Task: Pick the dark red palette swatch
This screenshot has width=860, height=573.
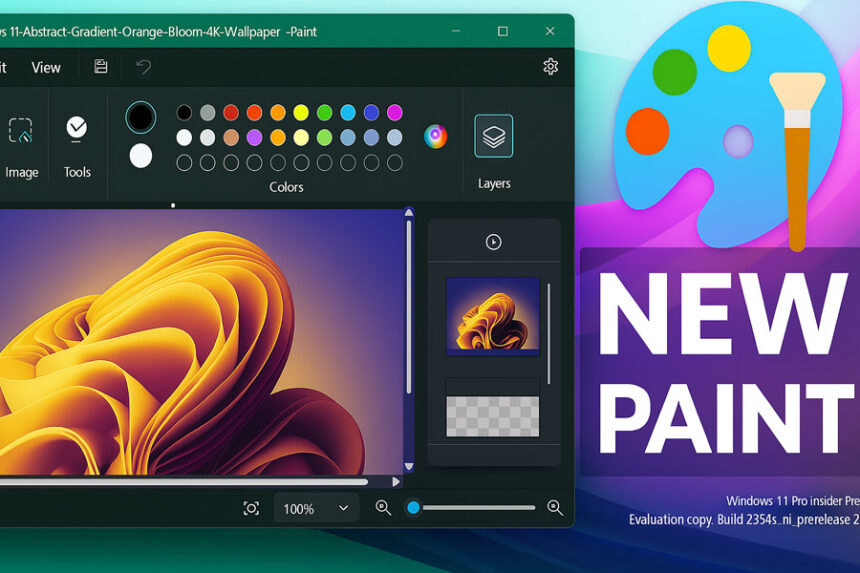Action: click(231, 112)
